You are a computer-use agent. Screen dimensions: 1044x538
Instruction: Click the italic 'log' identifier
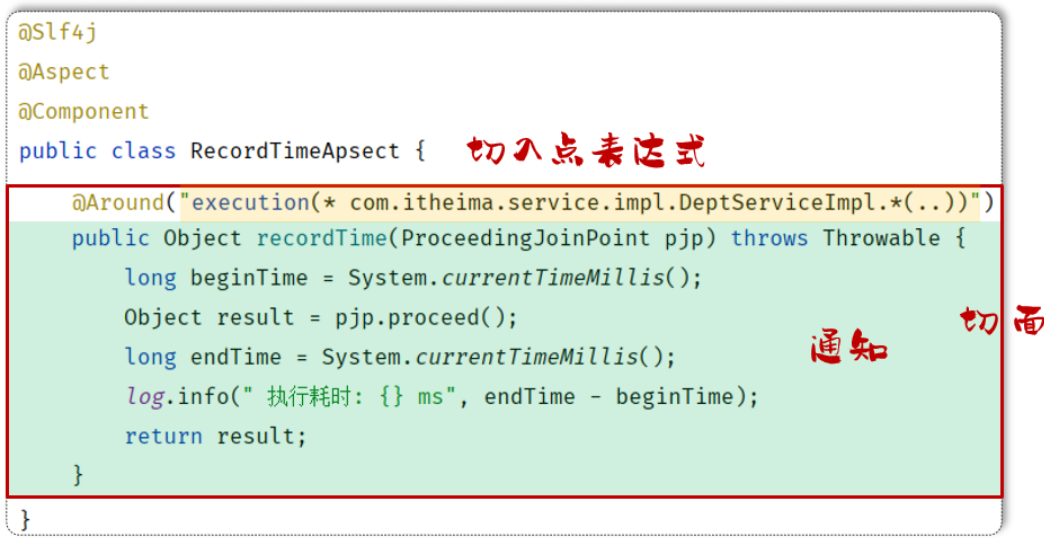point(144,398)
